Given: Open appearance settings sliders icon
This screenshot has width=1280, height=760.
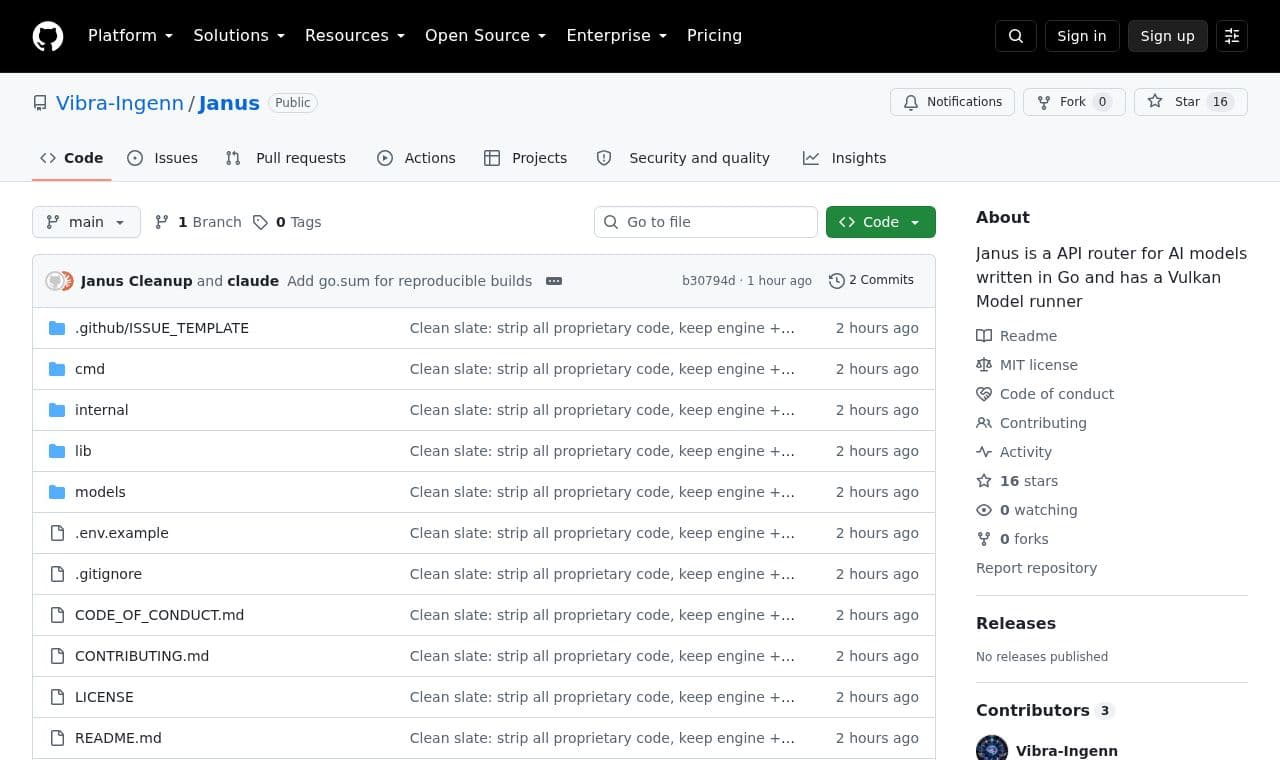Looking at the screenshot, I should (1232, 36).
